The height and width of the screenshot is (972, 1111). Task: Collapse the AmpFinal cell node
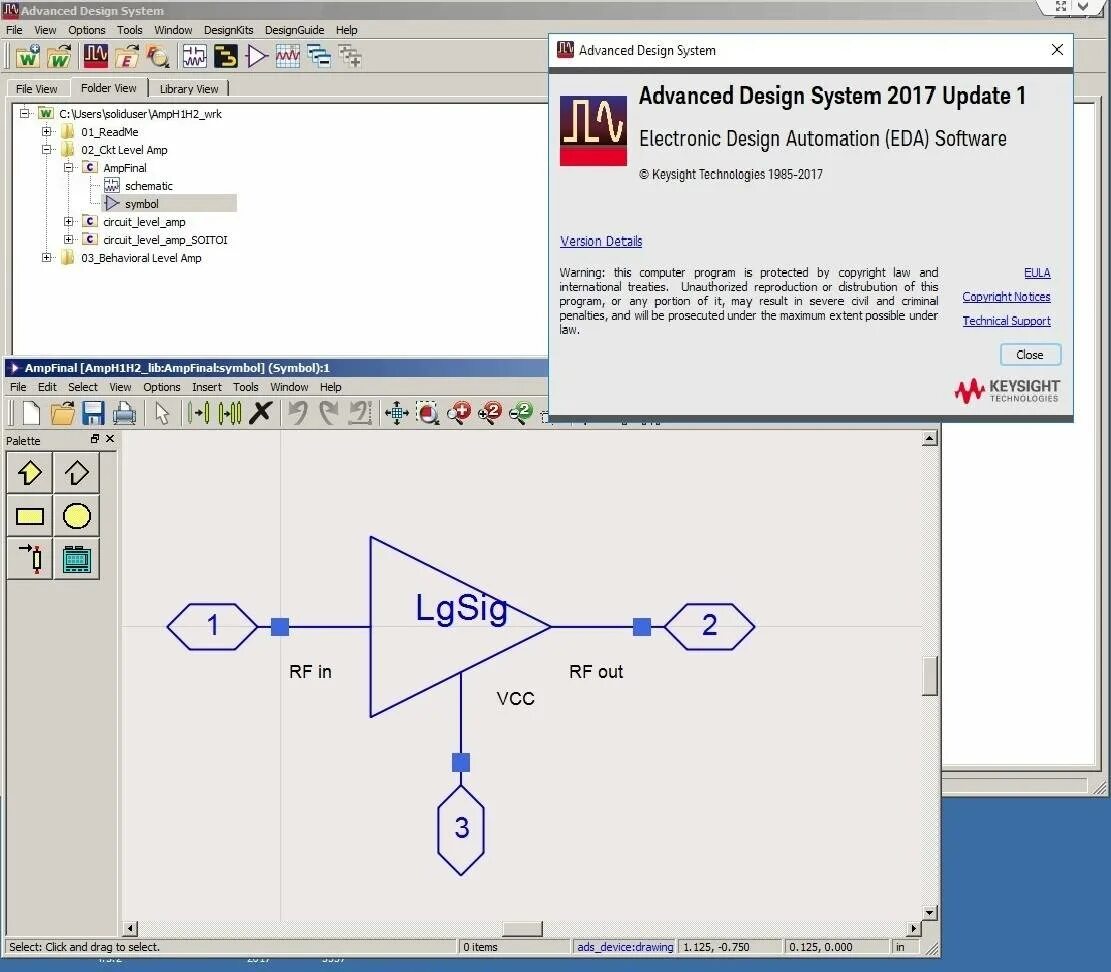[x=69, y=167]
